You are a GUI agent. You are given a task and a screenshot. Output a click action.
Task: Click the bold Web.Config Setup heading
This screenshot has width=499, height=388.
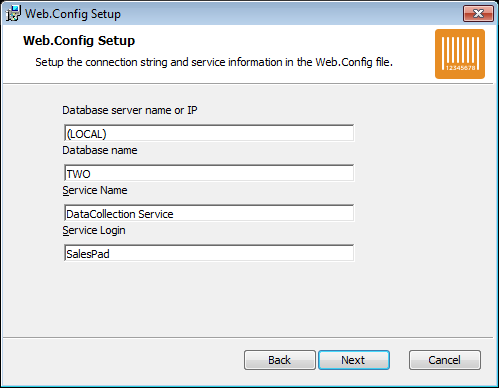click(x=79, y=41)
